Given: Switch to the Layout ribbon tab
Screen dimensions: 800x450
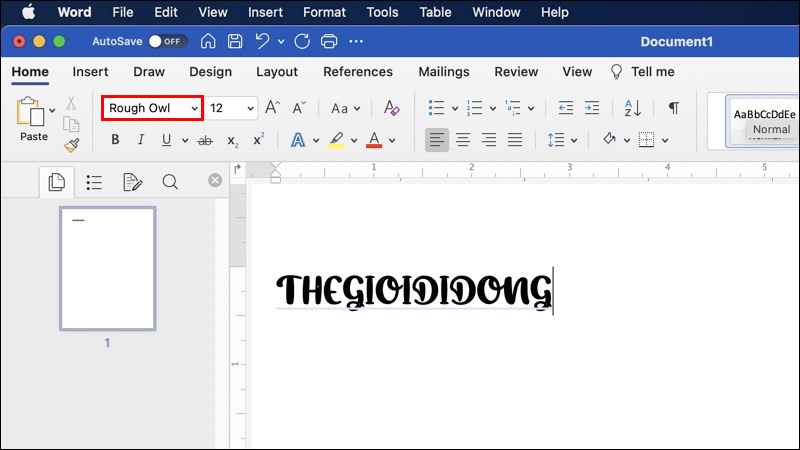Looking at the screenshot, I should 277,72.
